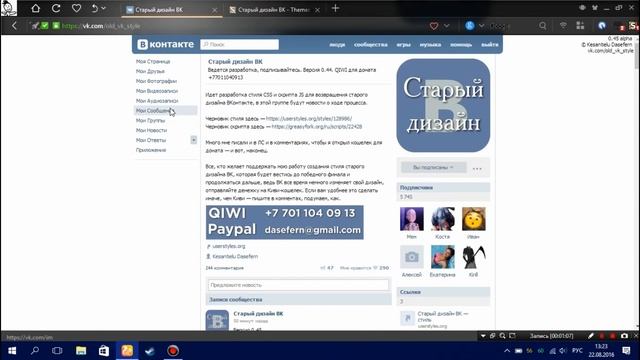Screen dimensions: 640x360
Task: Reload the page with refresh icon
Action: click(x=56, y=8)
